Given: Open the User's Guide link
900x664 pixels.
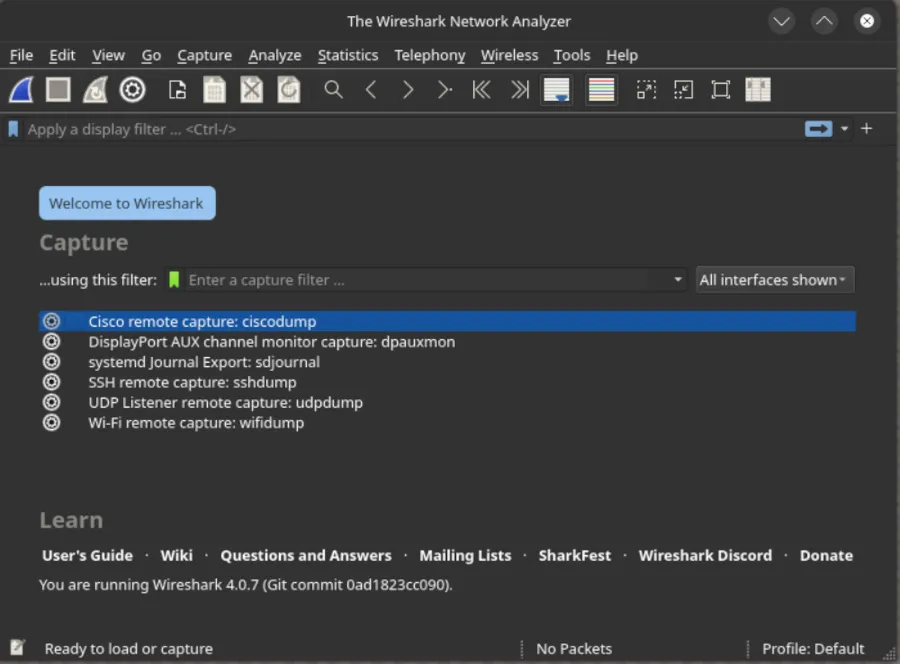Looking at the screenshot, I should [x=87, y=555].
